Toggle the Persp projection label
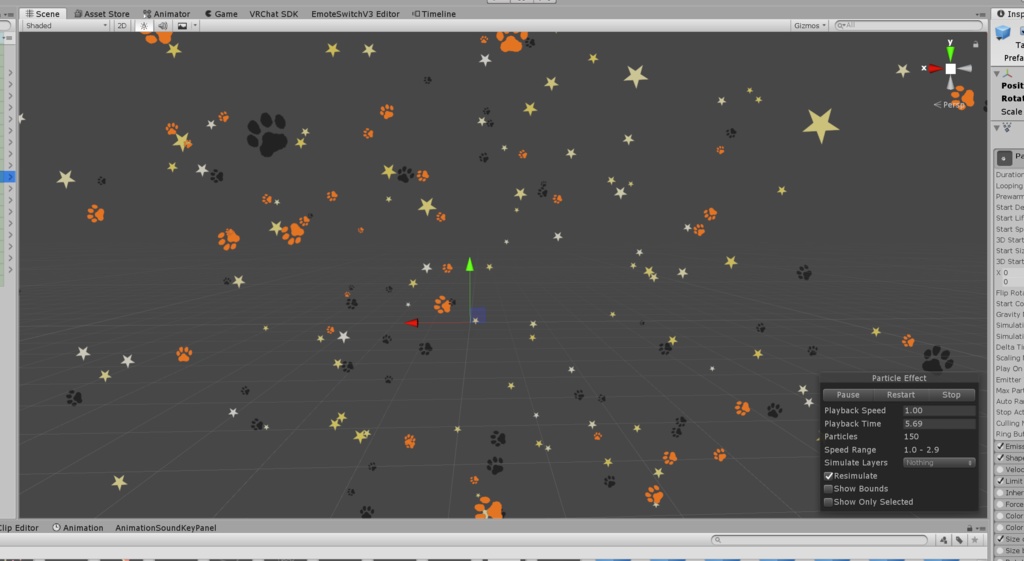Viewport: 1024px width, 561px height. click(x=948, y=104)
